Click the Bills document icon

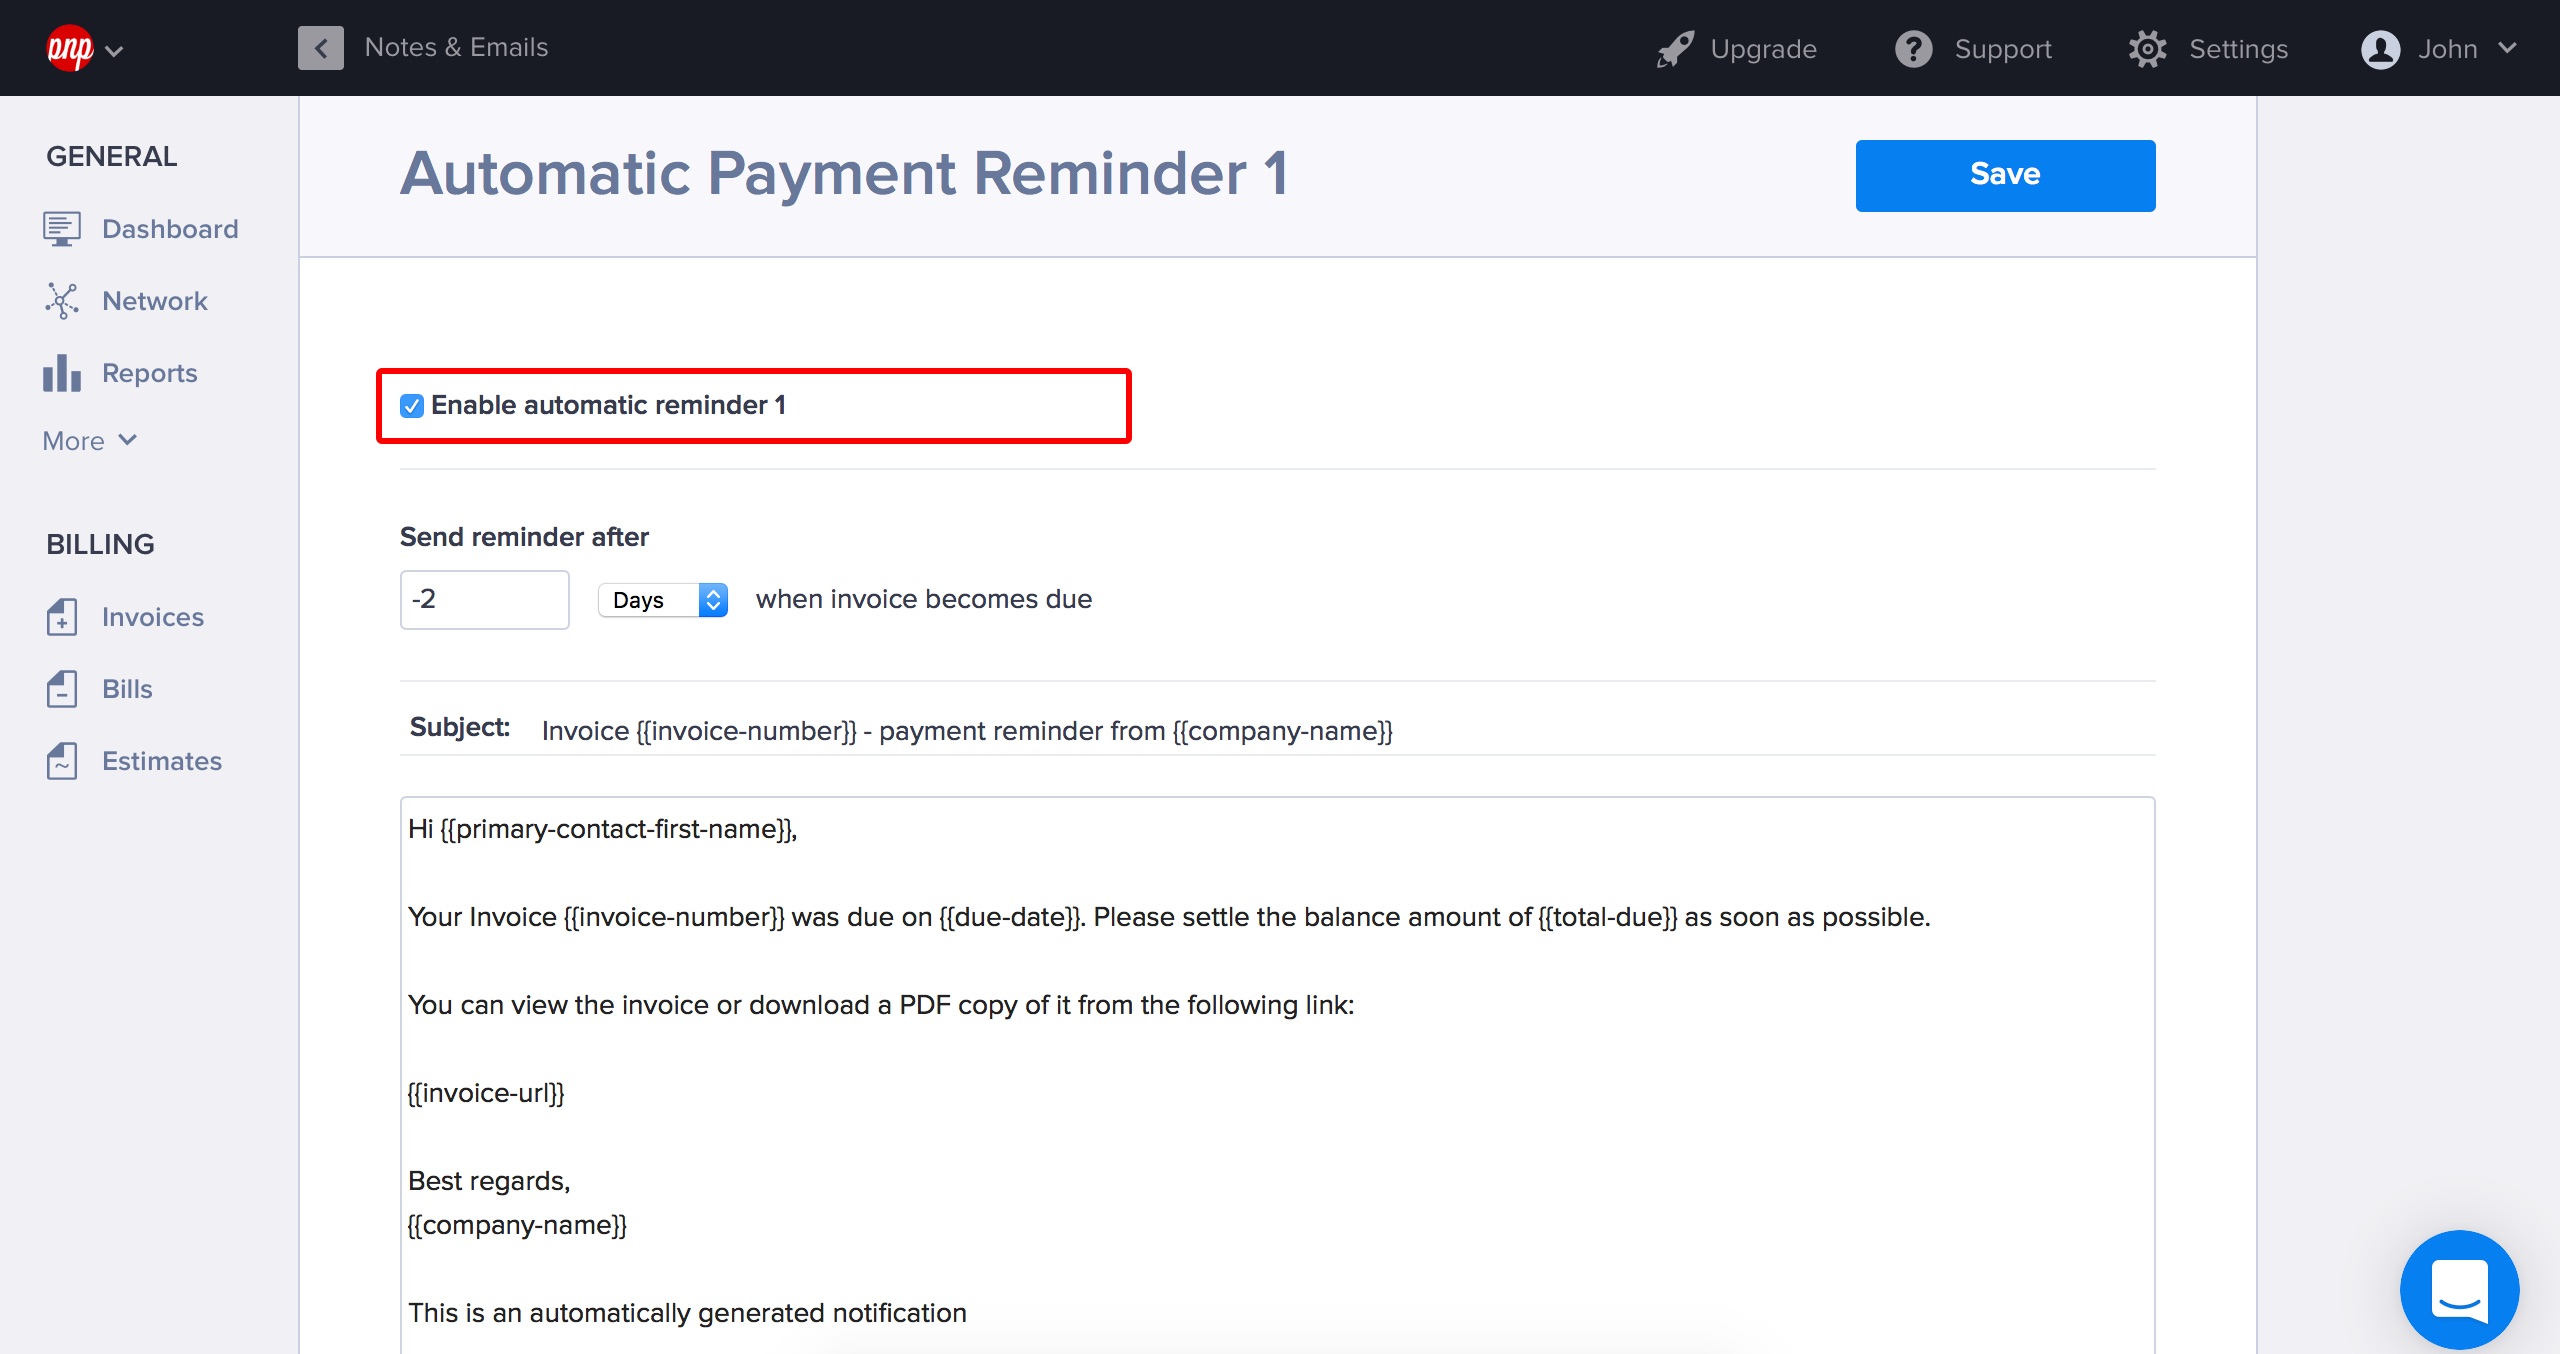(x=61, y=689)
